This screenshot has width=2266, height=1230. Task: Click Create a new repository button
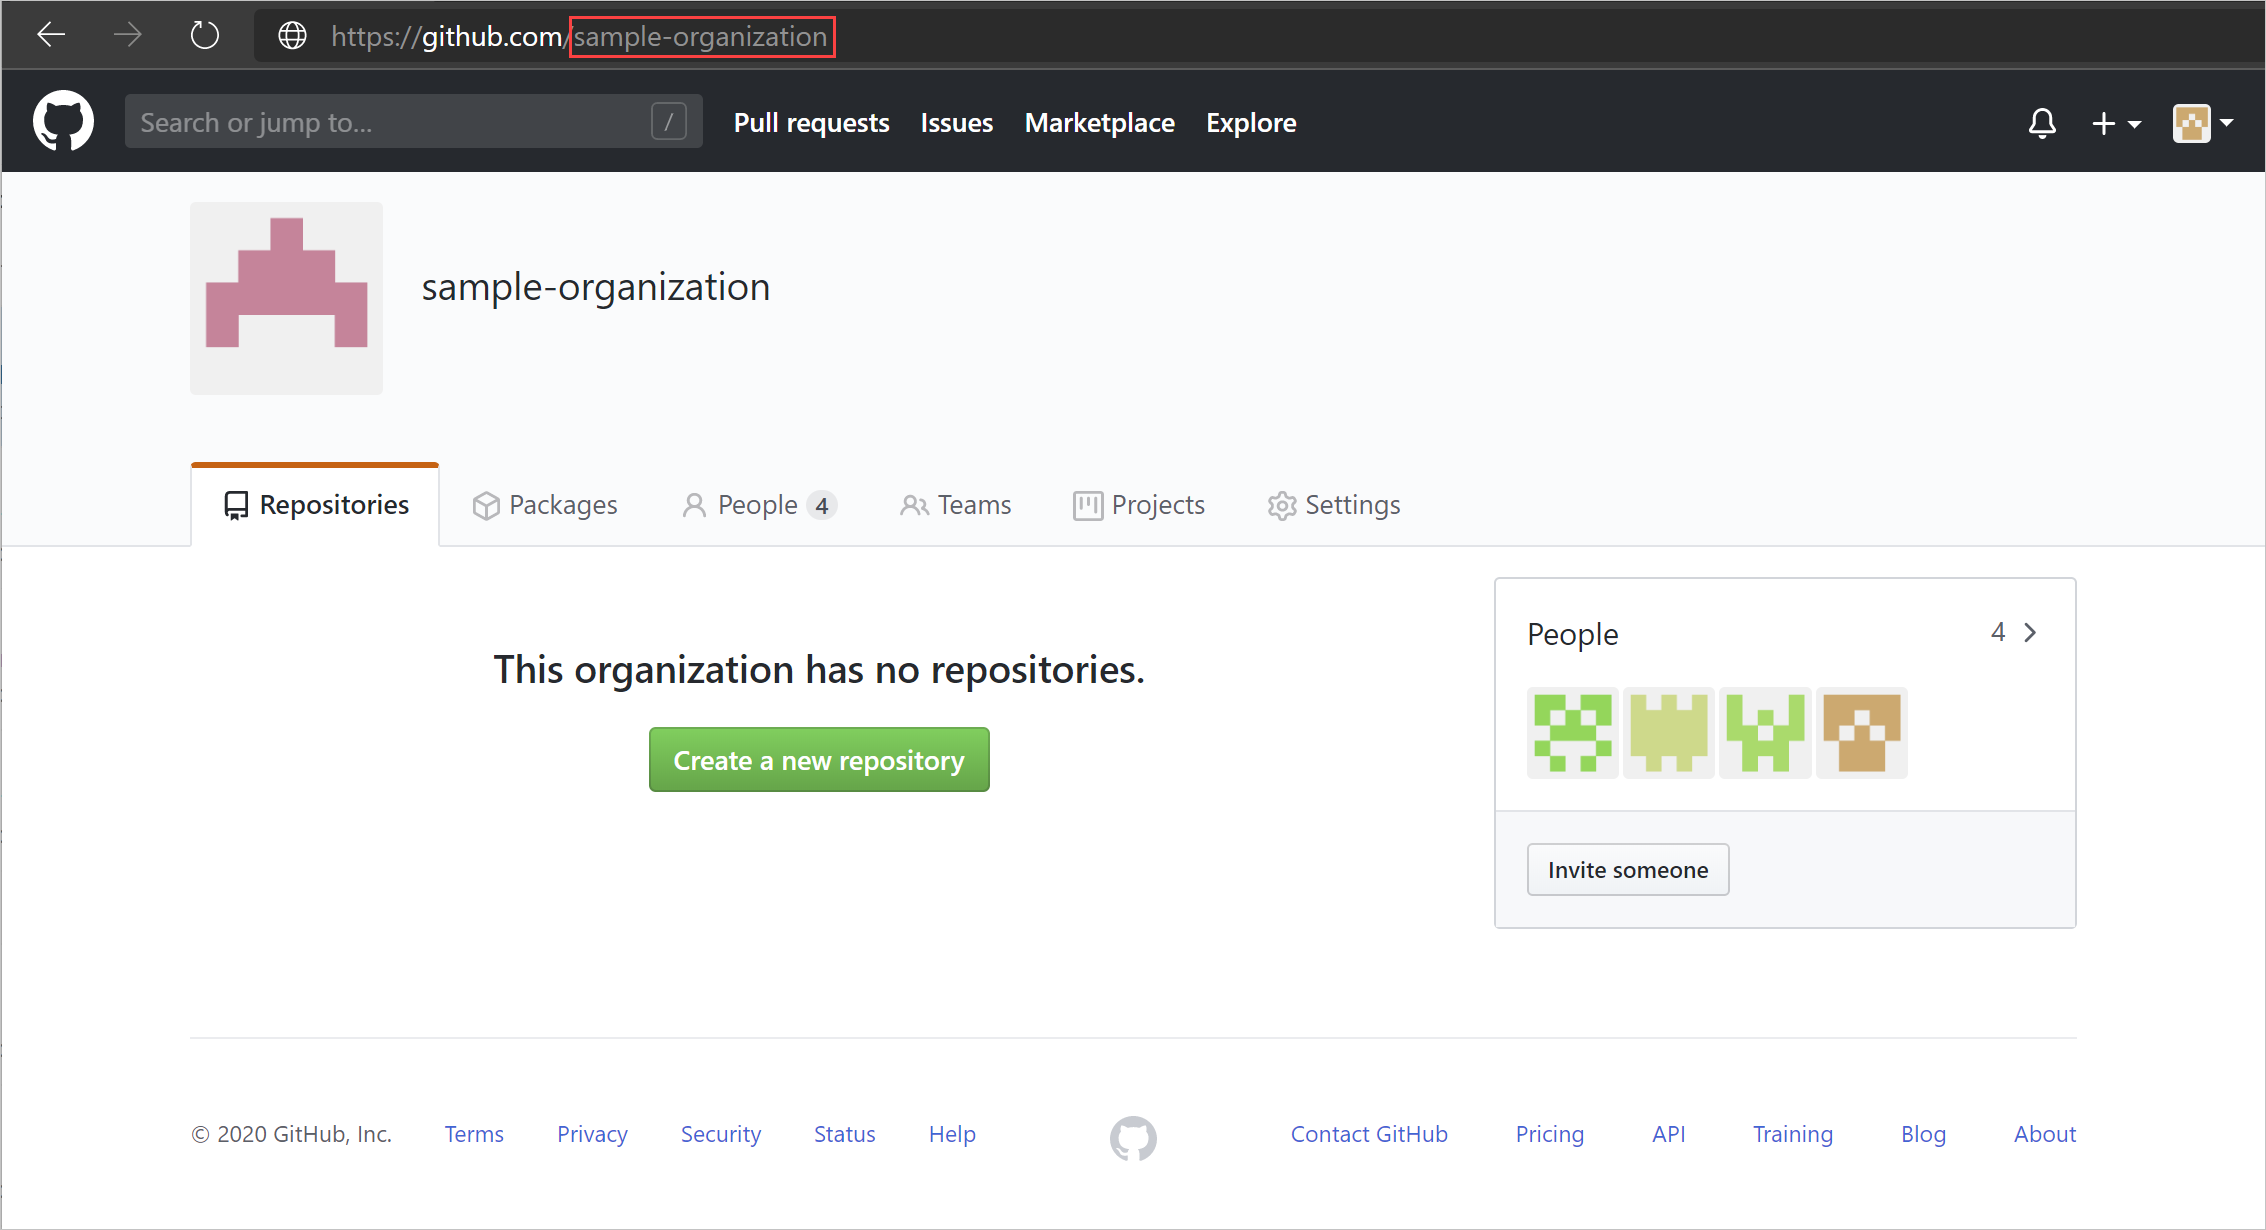point(819,762)
